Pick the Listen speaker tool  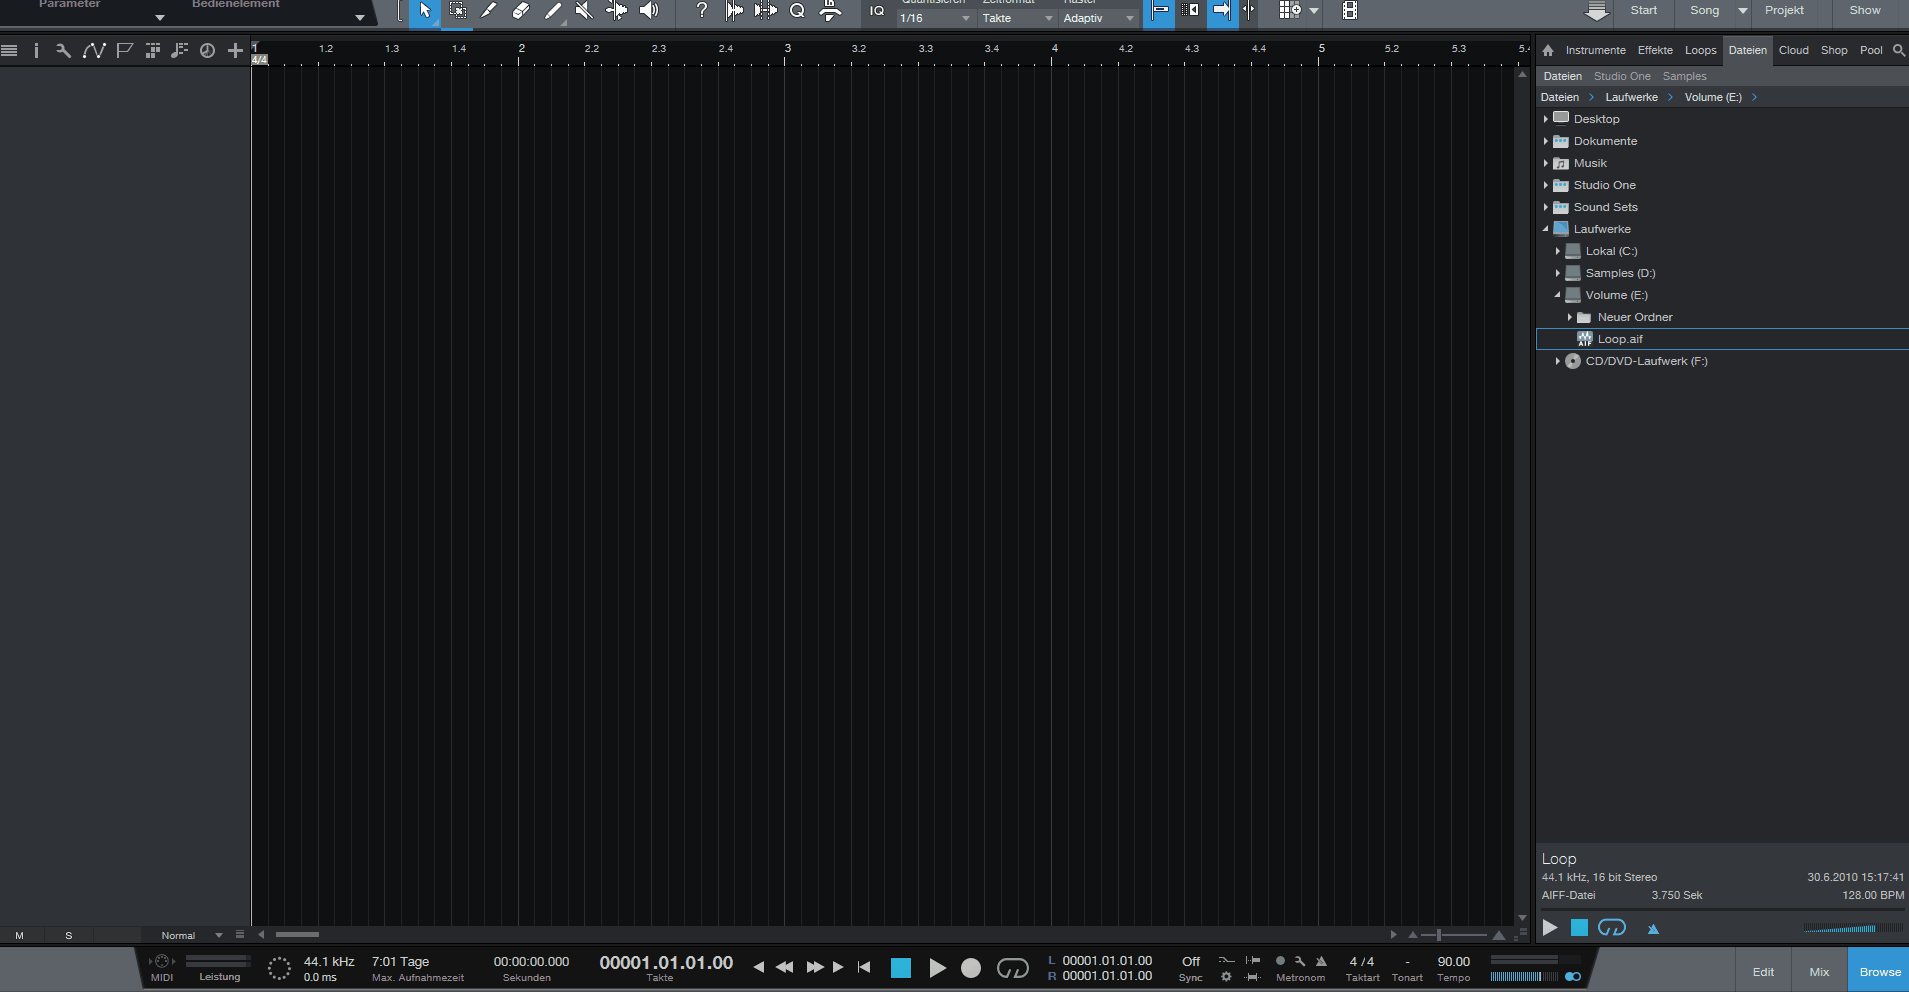point(649,11)
